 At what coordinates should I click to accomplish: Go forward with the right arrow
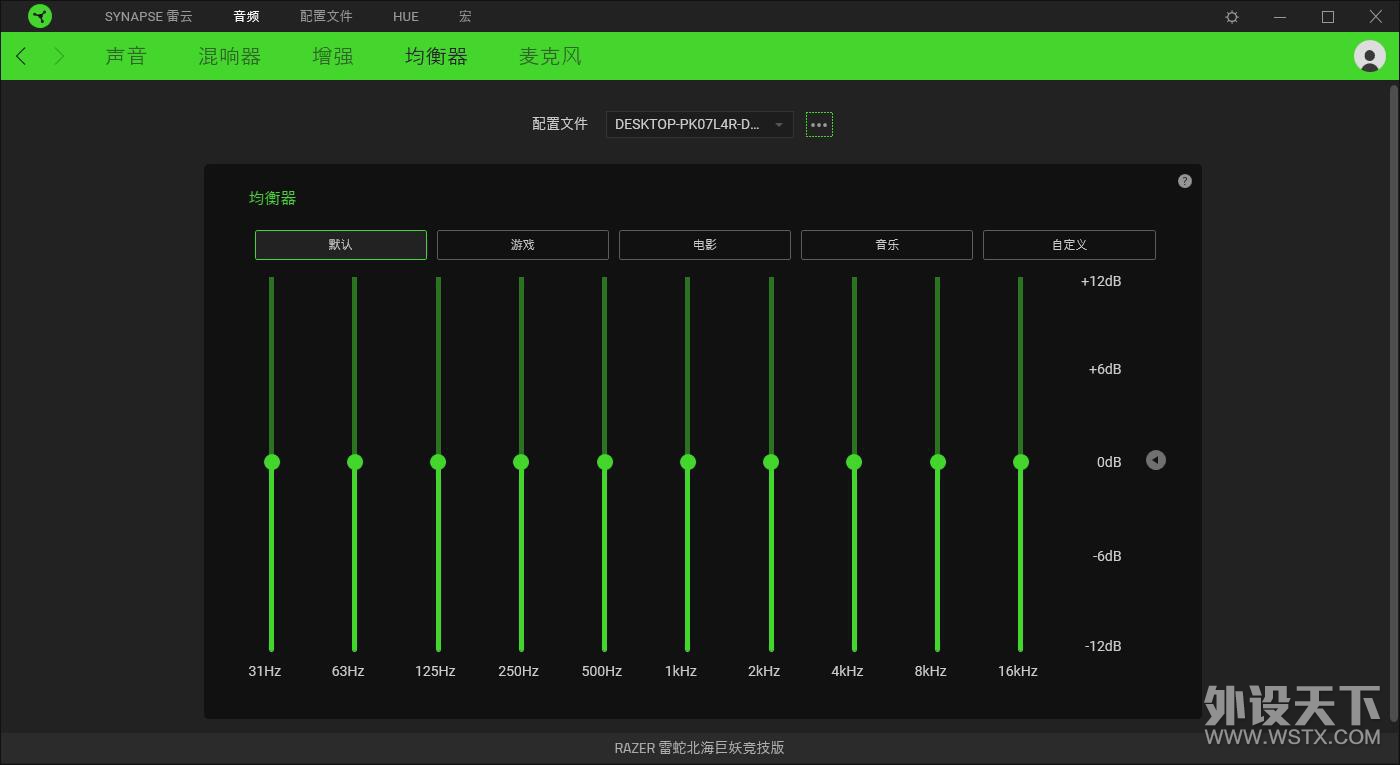coord(59,56)
